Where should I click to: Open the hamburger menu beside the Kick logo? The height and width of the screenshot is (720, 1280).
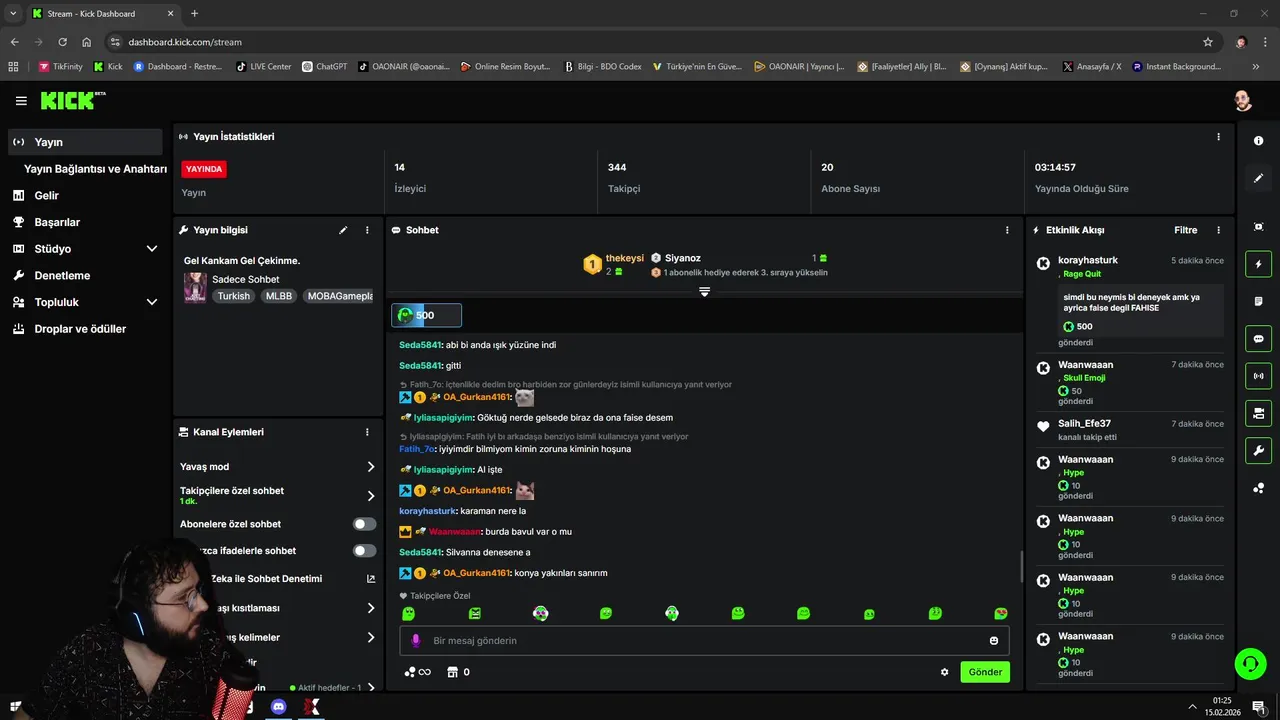tap(21, 101)
